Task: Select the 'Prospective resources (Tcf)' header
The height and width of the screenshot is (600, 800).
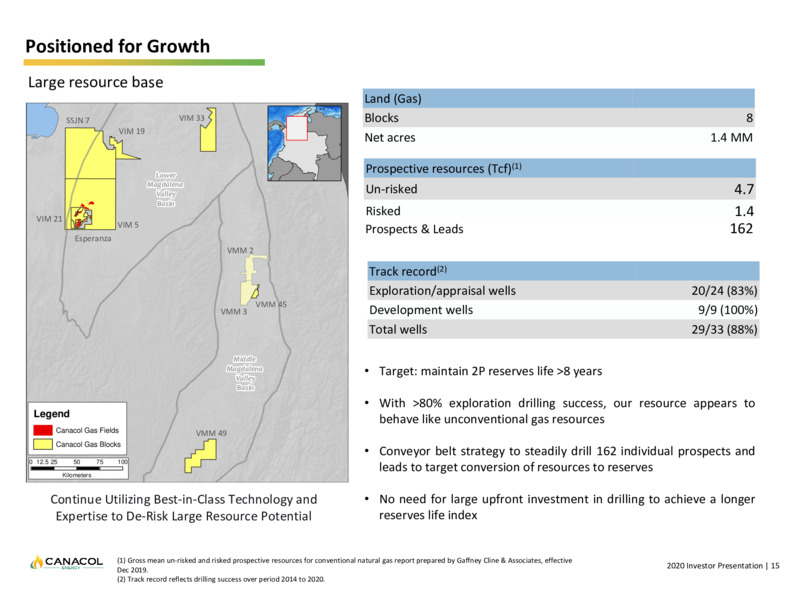Action: point(443,168)
